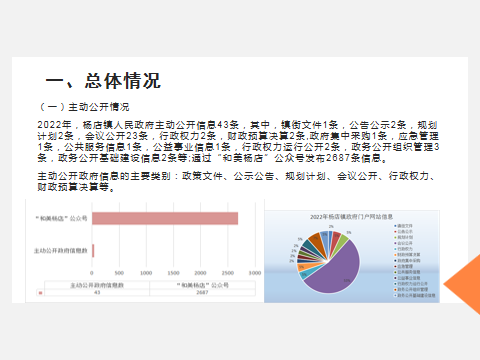Image resolution: width=480 pixels, height=360 pixels.
Task: Click the axis label 3000 on bar chart
Action: point(255,273)
